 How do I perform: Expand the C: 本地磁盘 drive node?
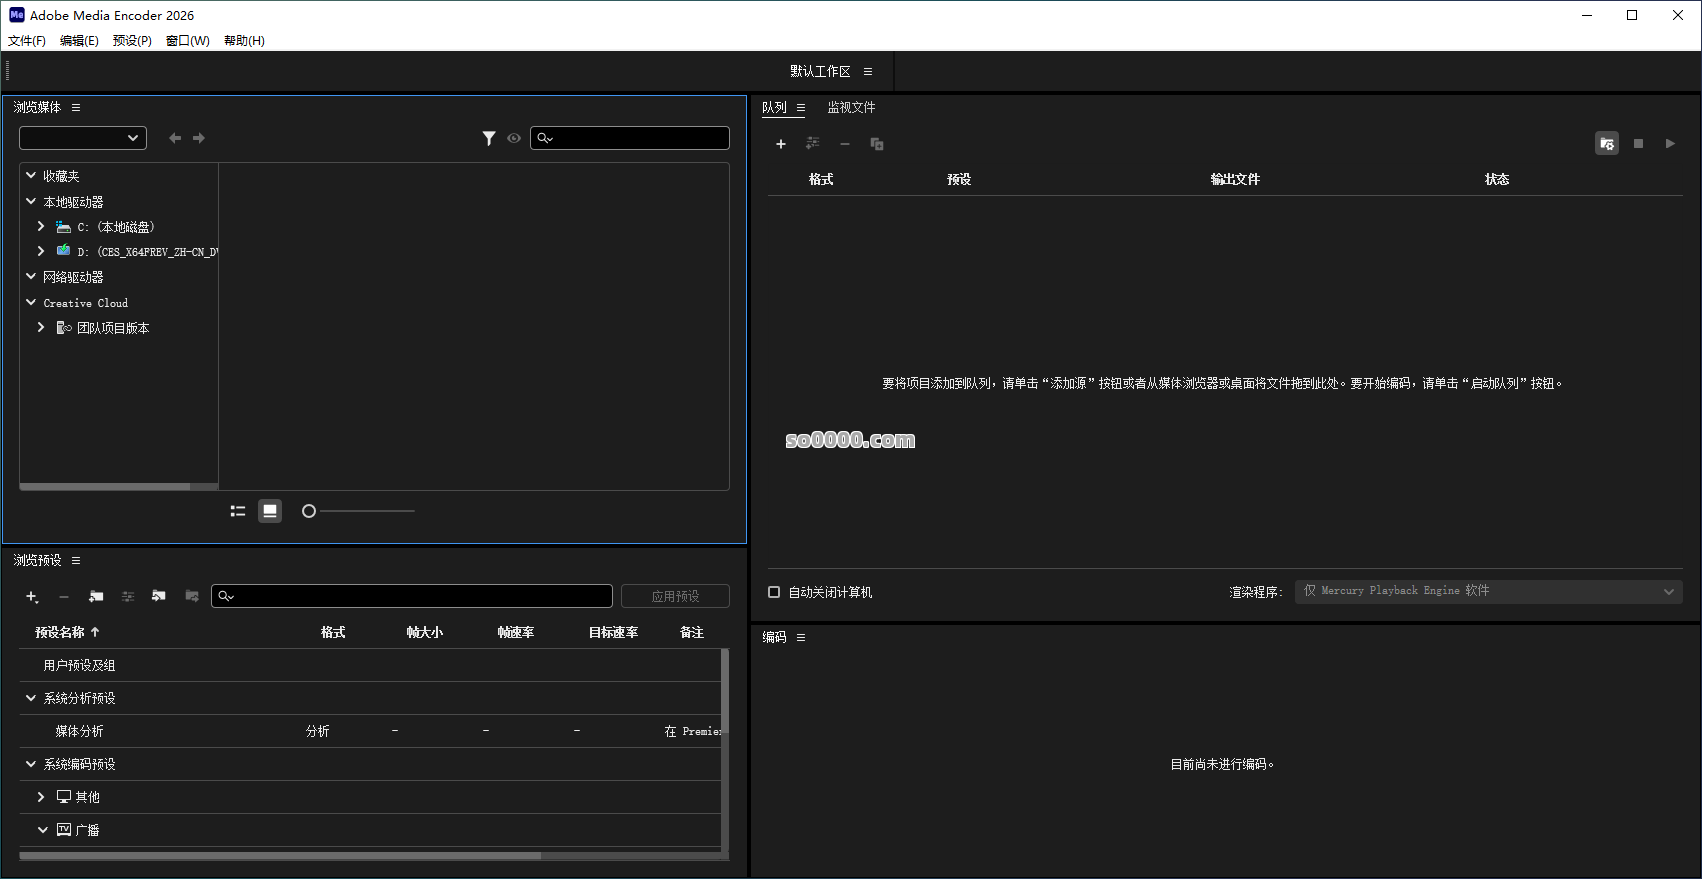click(41, 227)
